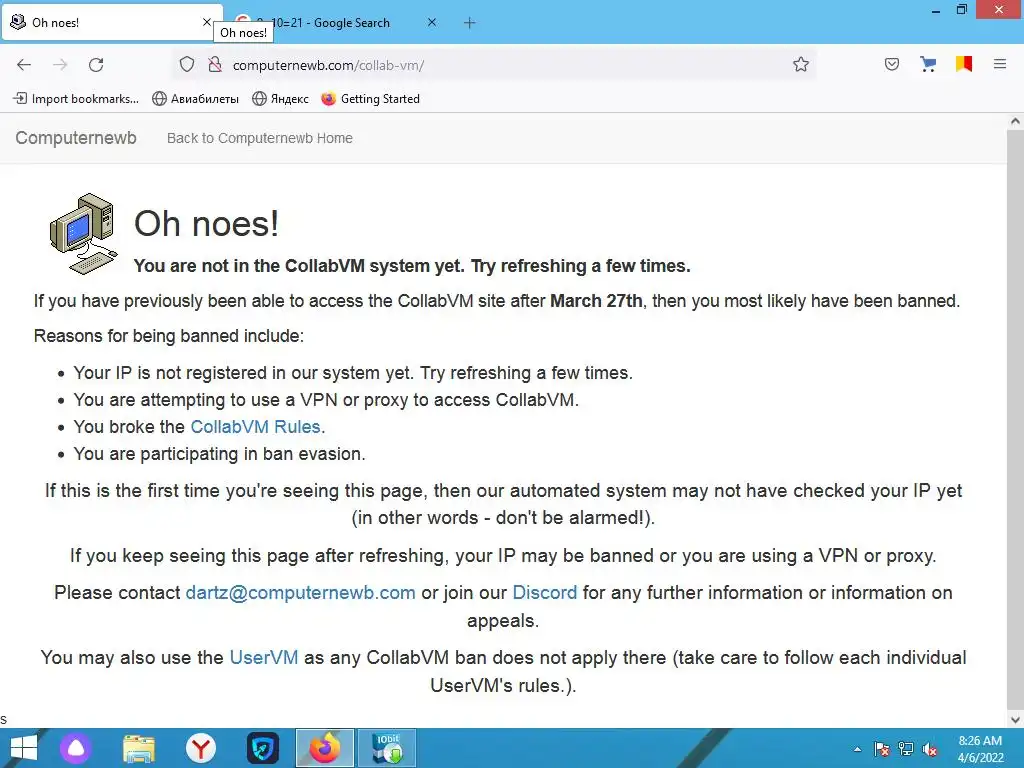Click the muted volume tray icon
Image resolution: width=1024 pixels, height=768 pixels.
click(x=930, y=749)
